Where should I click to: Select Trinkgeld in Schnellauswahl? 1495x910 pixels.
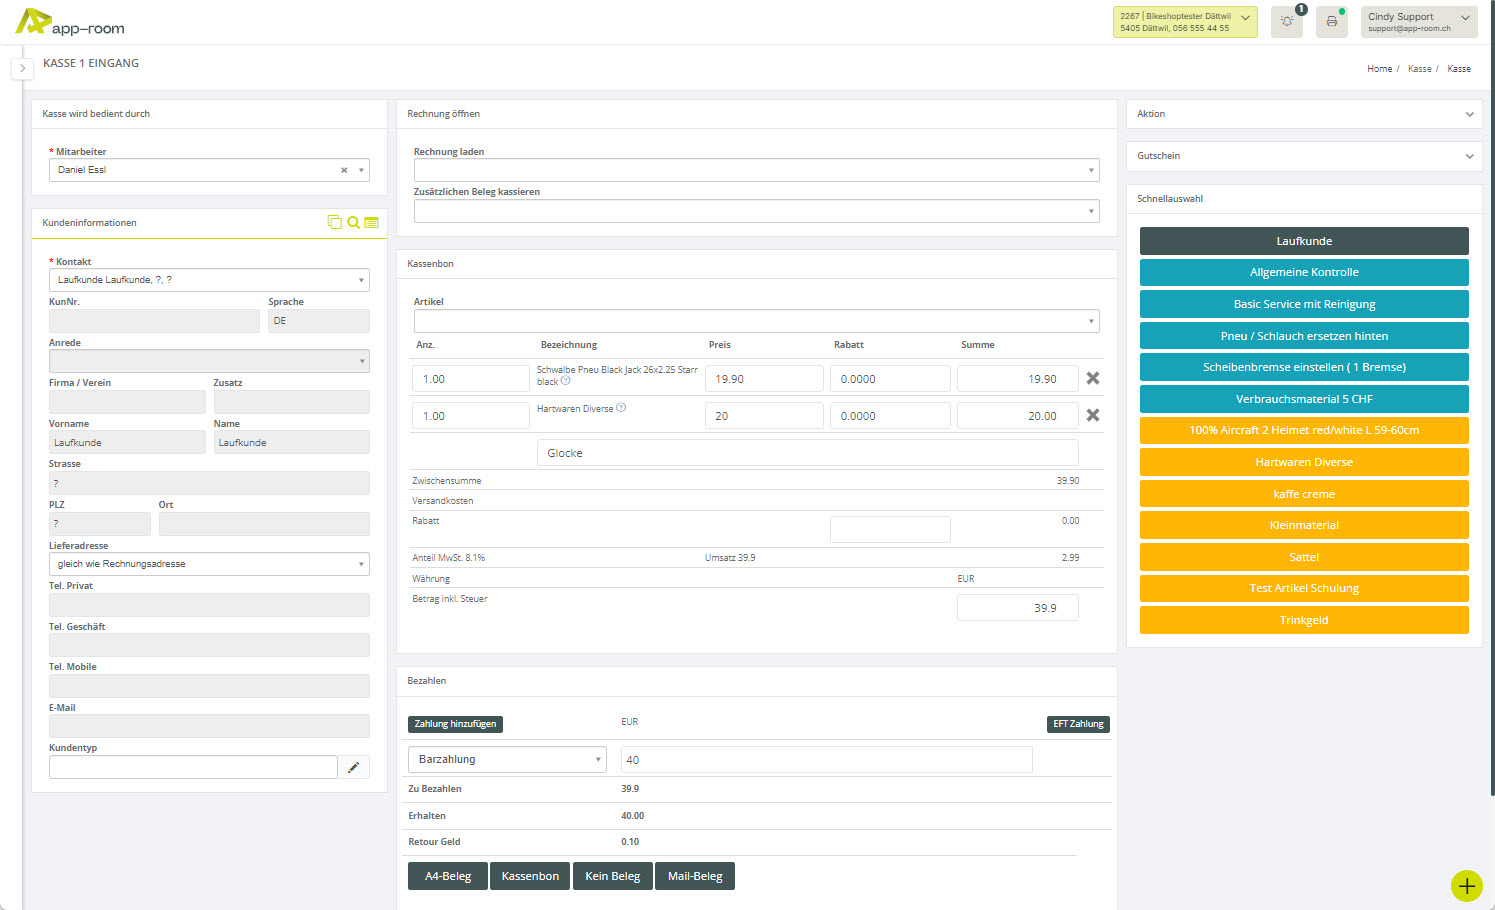[x=1303, y=620]
